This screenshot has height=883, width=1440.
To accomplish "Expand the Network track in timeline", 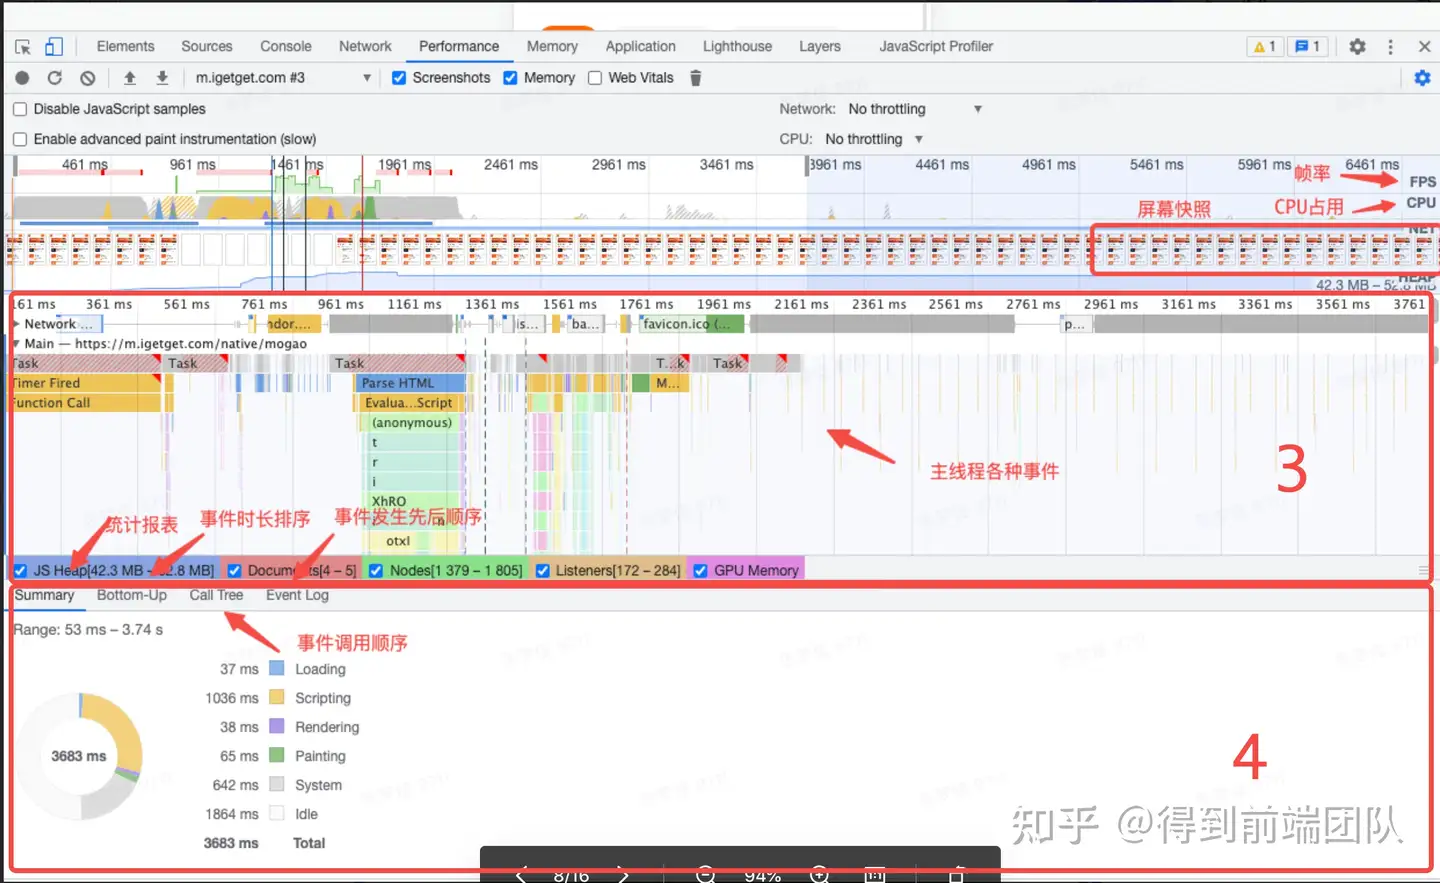I will tap(16, 324).
